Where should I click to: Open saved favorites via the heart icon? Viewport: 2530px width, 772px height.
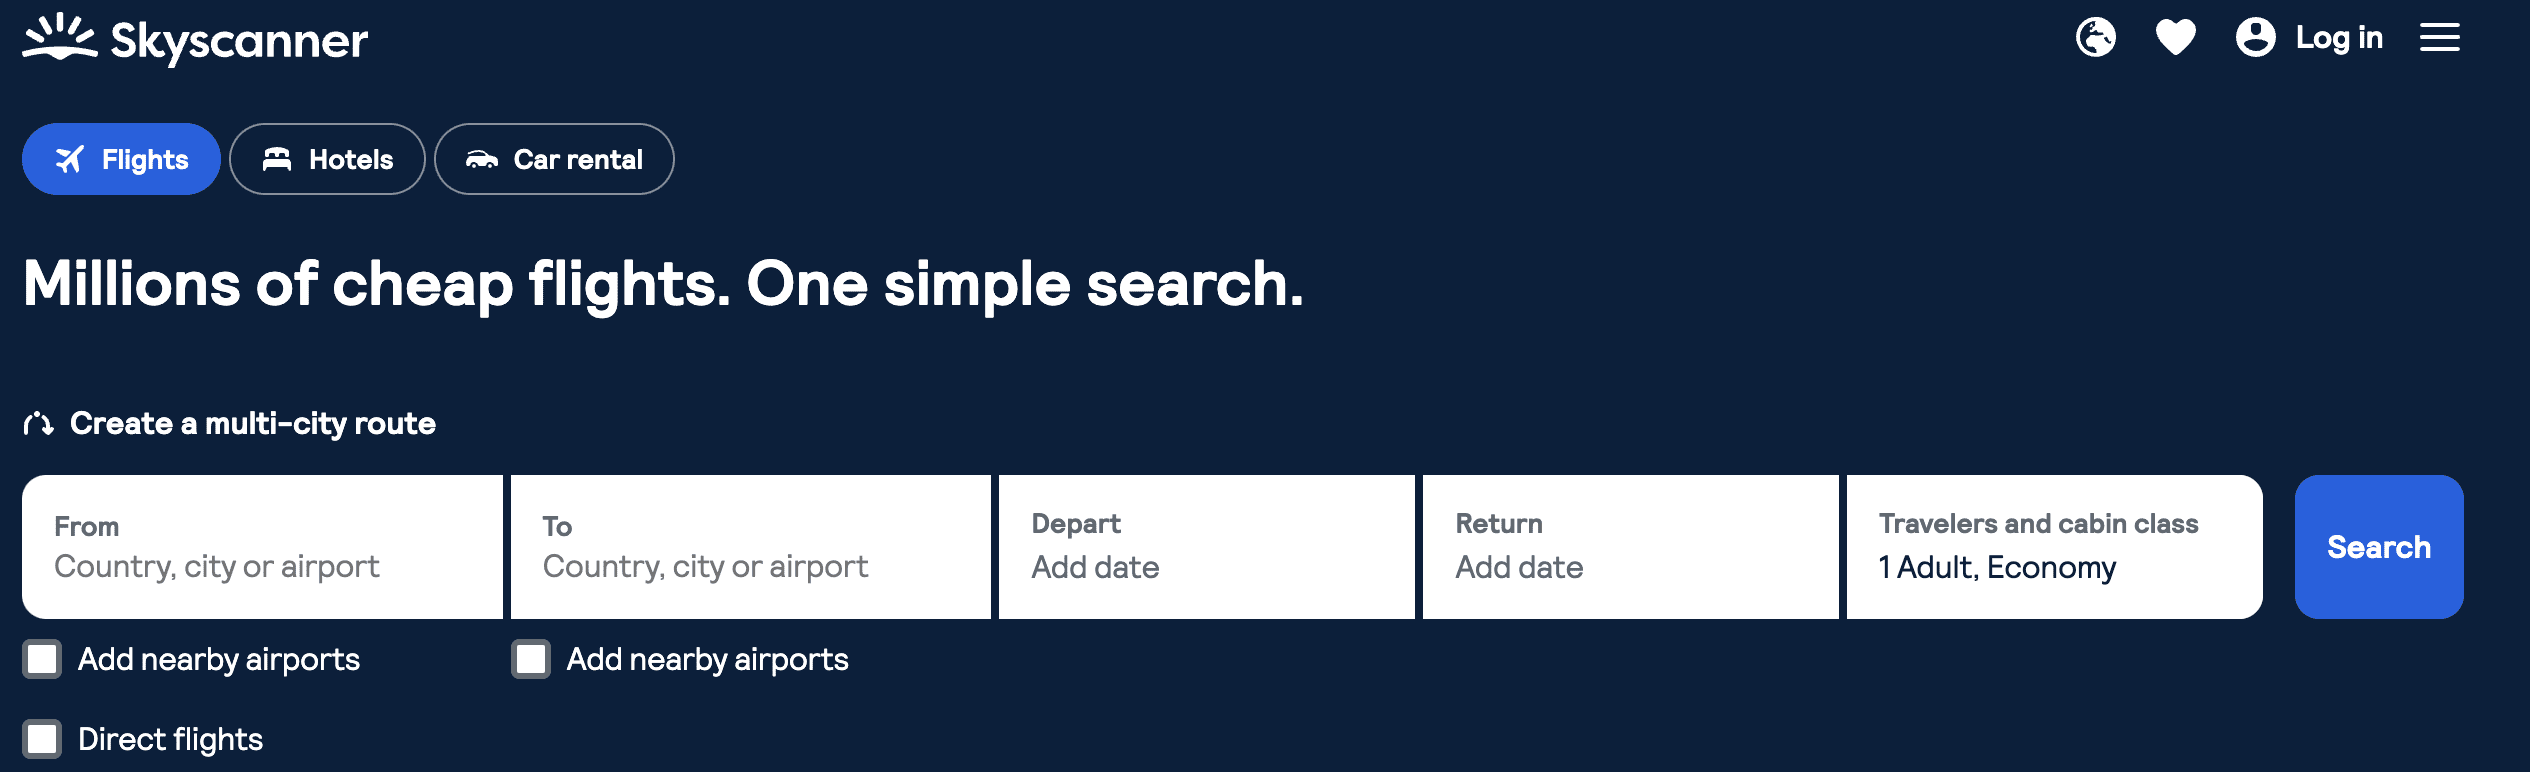click(2176, 37)
